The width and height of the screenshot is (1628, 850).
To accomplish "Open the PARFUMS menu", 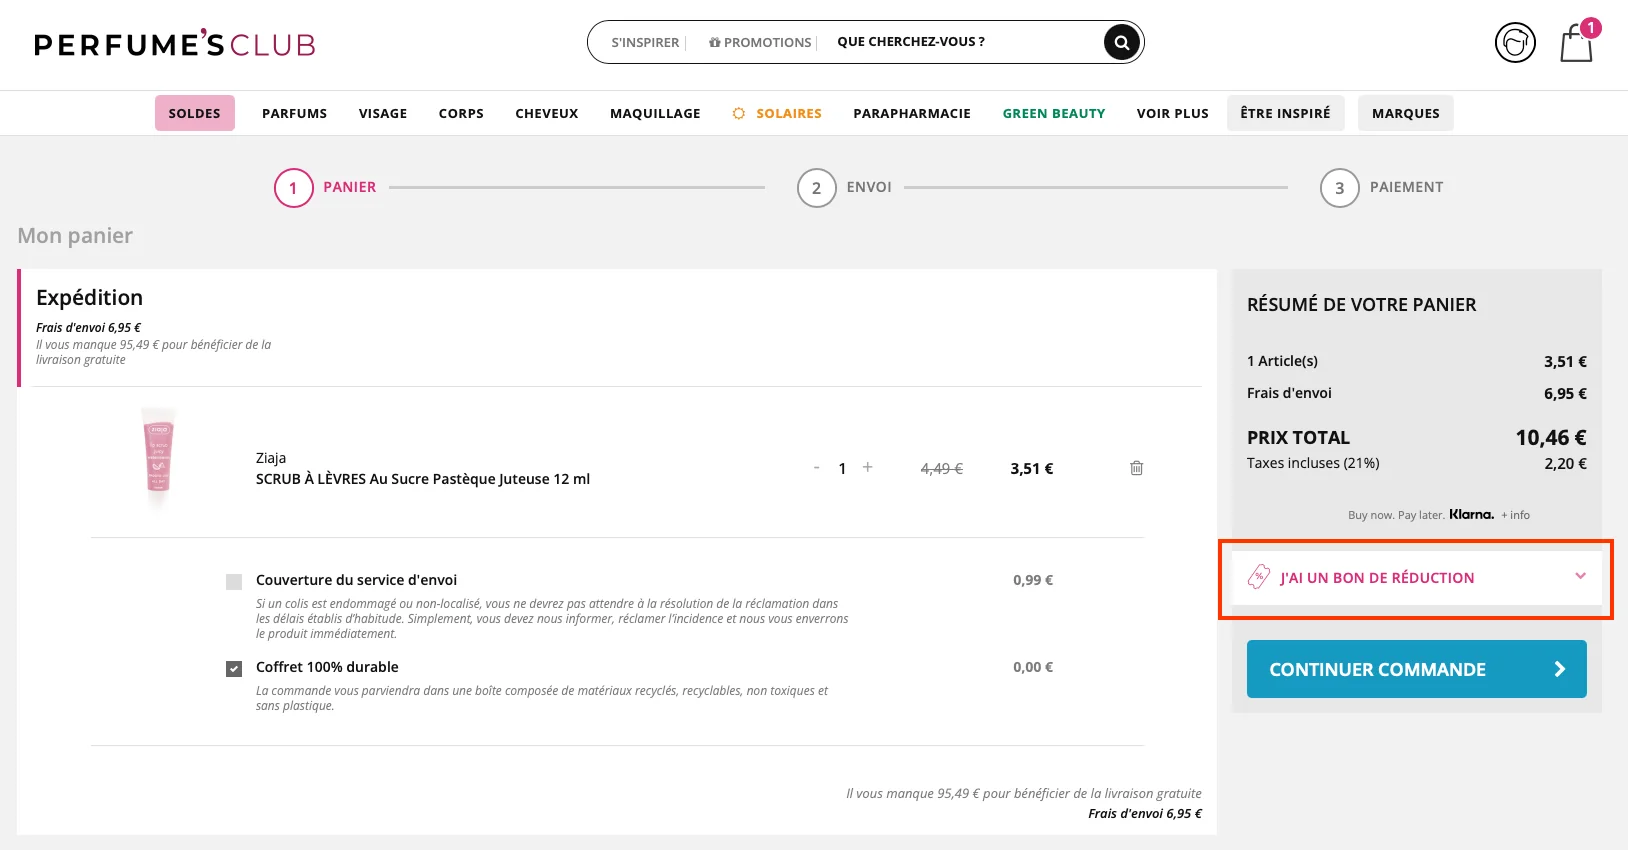I will (294, 113).
